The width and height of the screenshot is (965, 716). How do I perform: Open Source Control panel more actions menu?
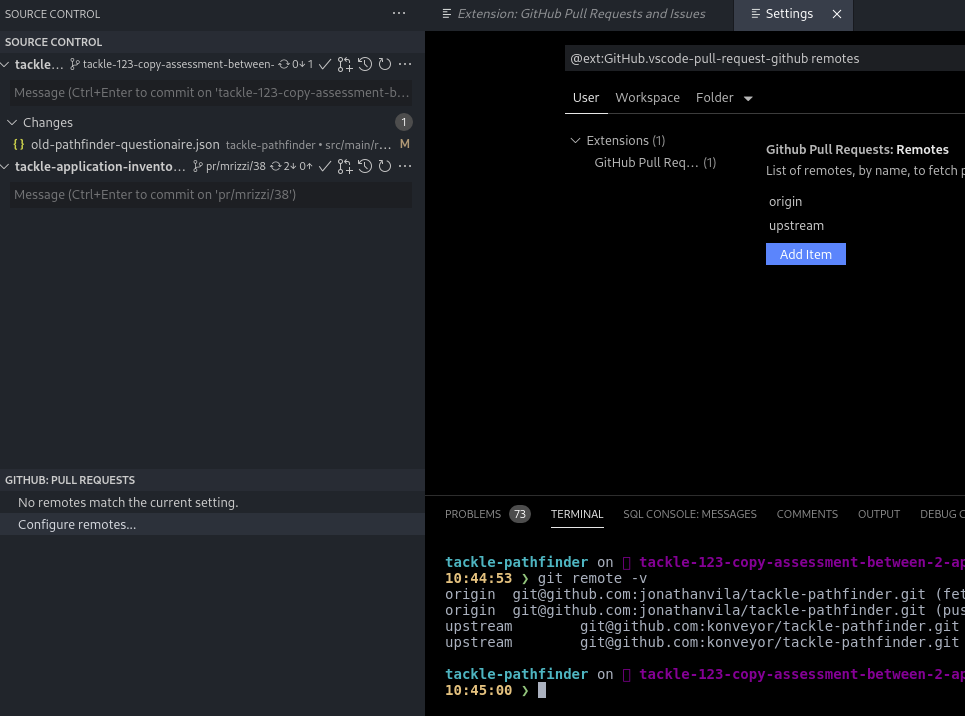coord(399,14)
